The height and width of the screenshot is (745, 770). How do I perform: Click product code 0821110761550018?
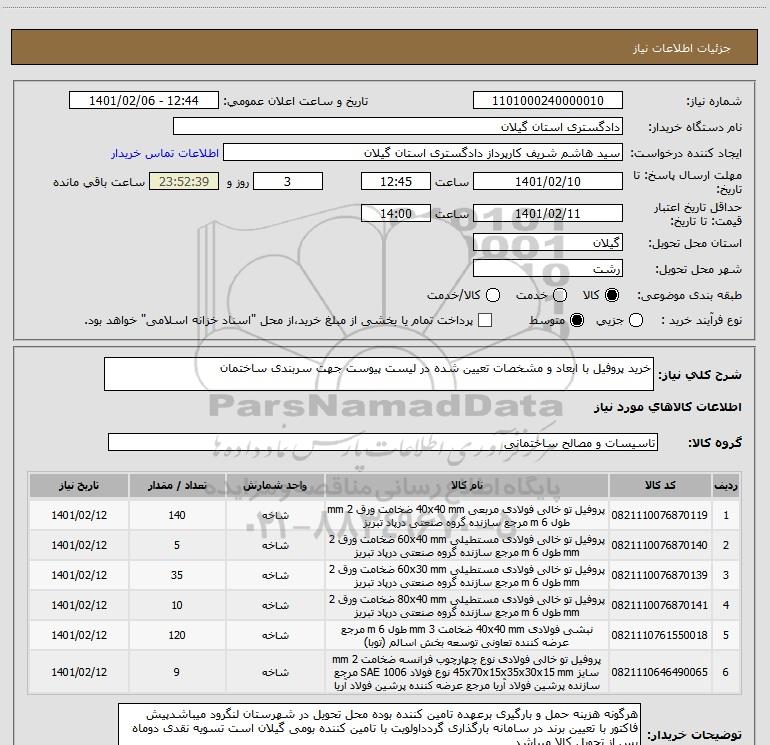660,635
